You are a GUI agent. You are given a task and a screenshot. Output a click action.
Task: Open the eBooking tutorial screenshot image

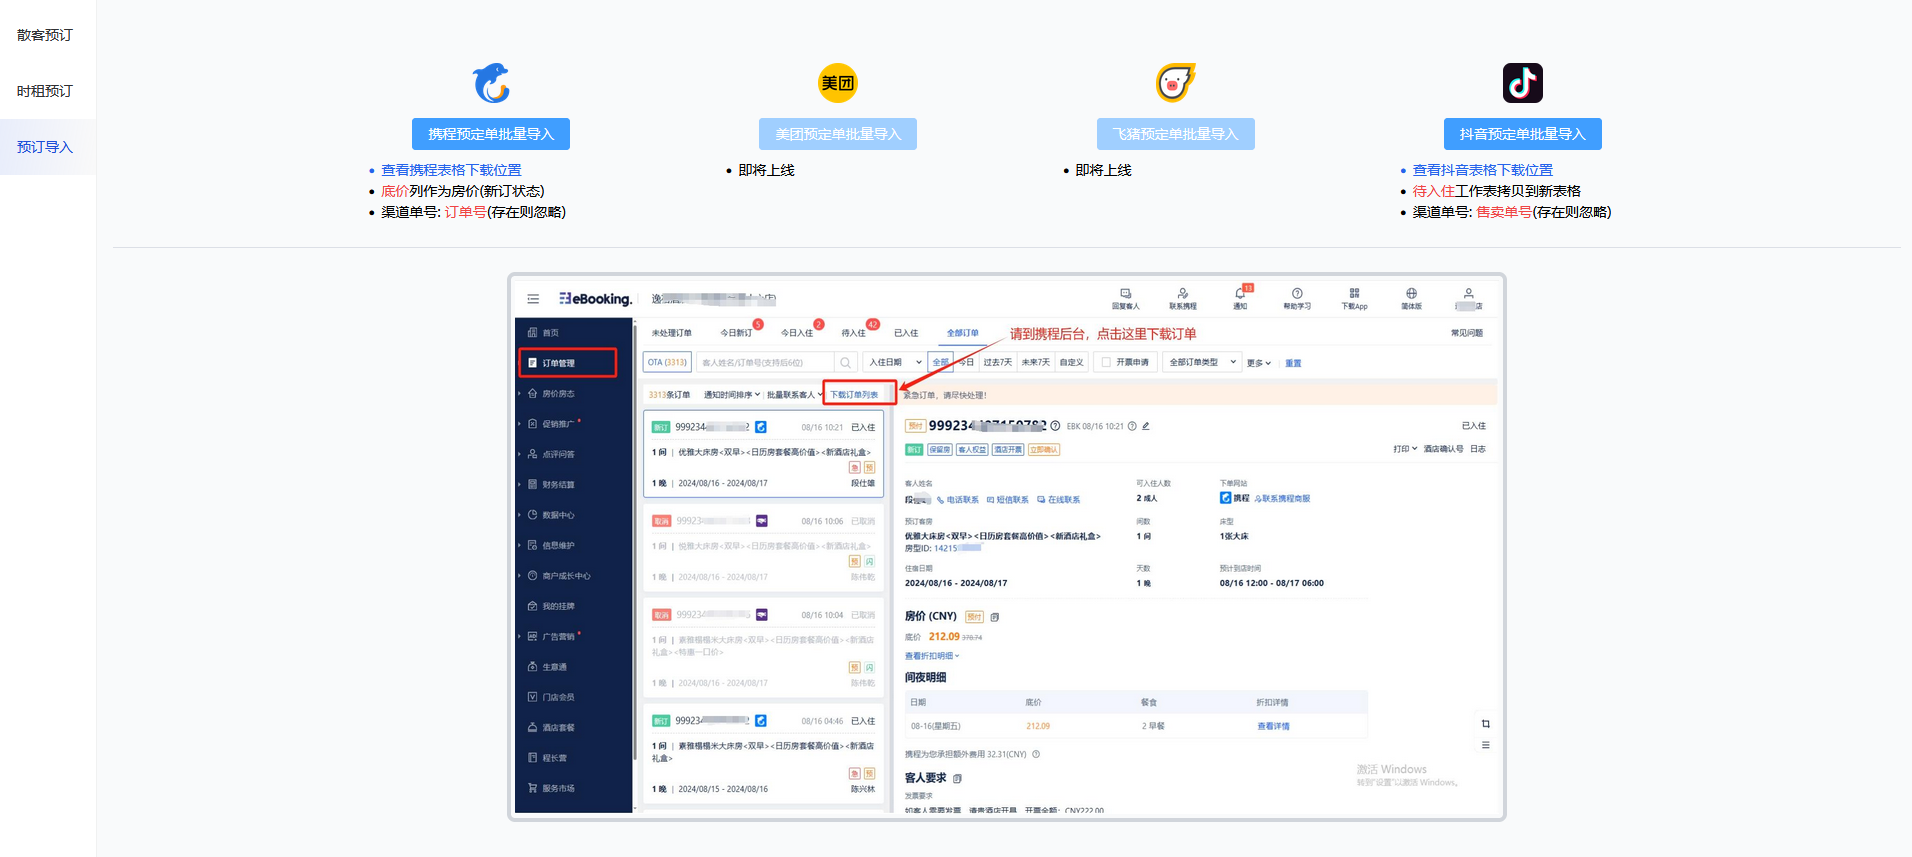point(1006,547)
